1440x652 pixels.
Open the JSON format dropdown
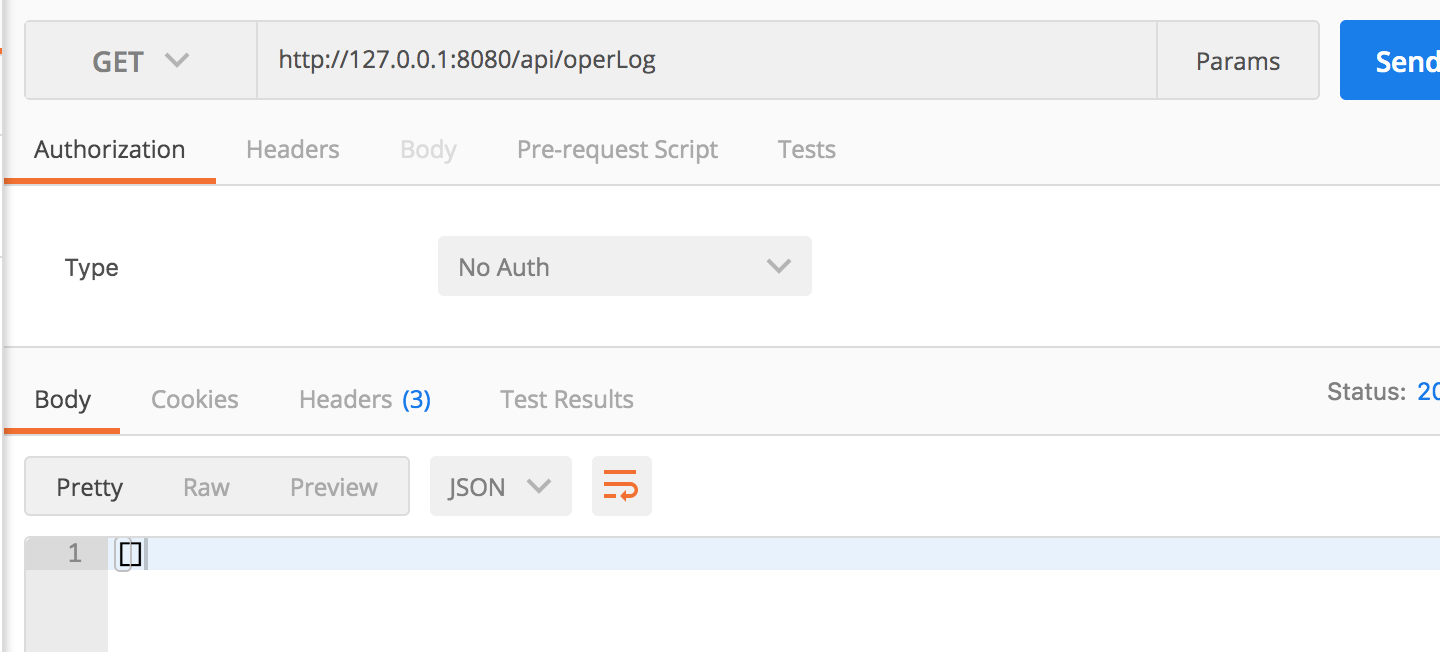point(500,487)
